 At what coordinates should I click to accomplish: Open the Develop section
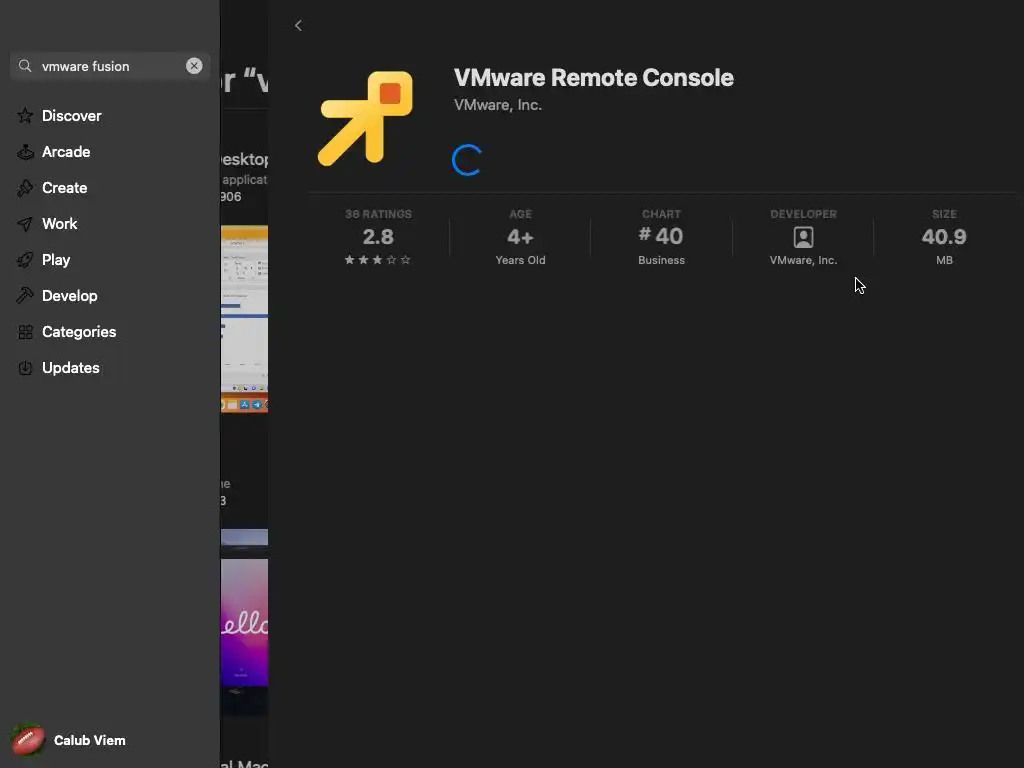[69, 295]
